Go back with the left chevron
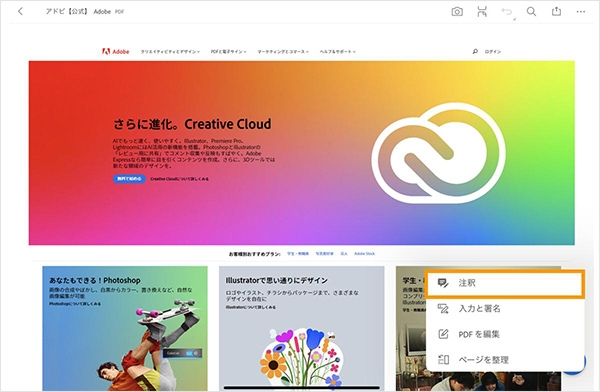600x392 pixels. tap(20, 11)
